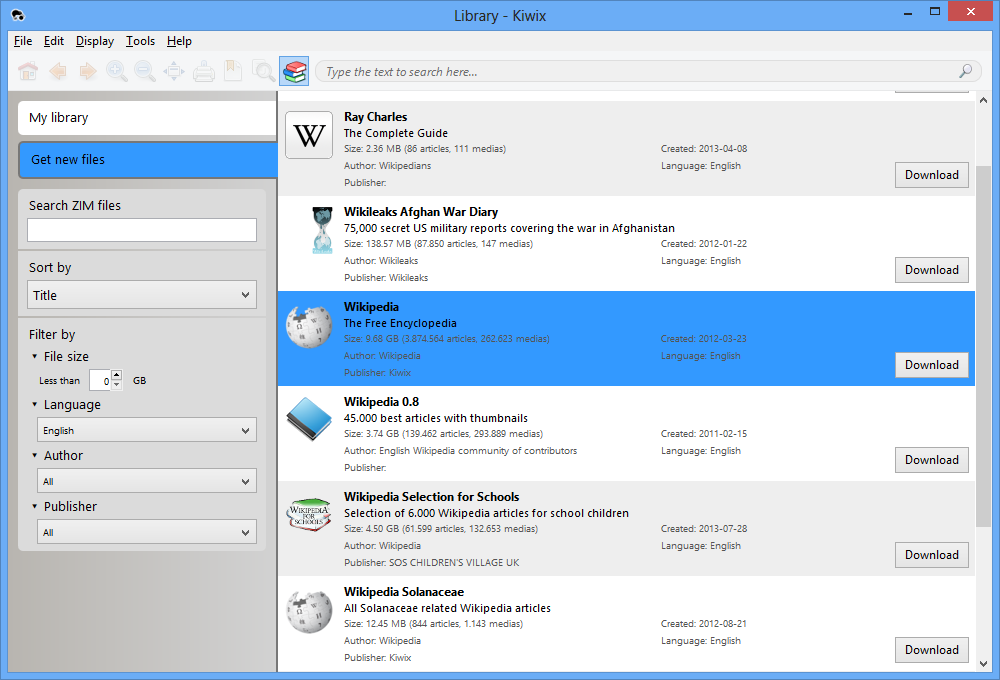This screenshot has height=680, width=1000.
Task: Click the zoom in magnifier icon
Action: tap(117, 71)
